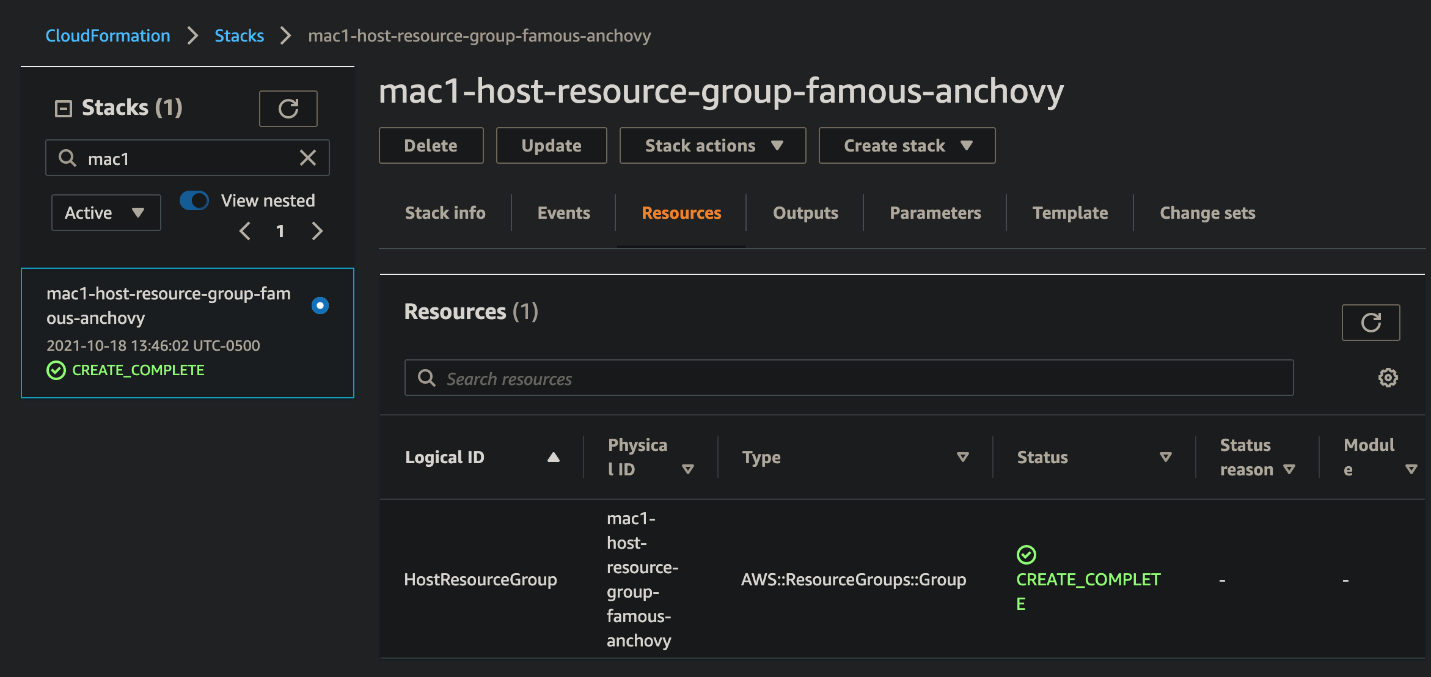Click the stack creation timestamp 2021-10-18

(x=154, y=345)
